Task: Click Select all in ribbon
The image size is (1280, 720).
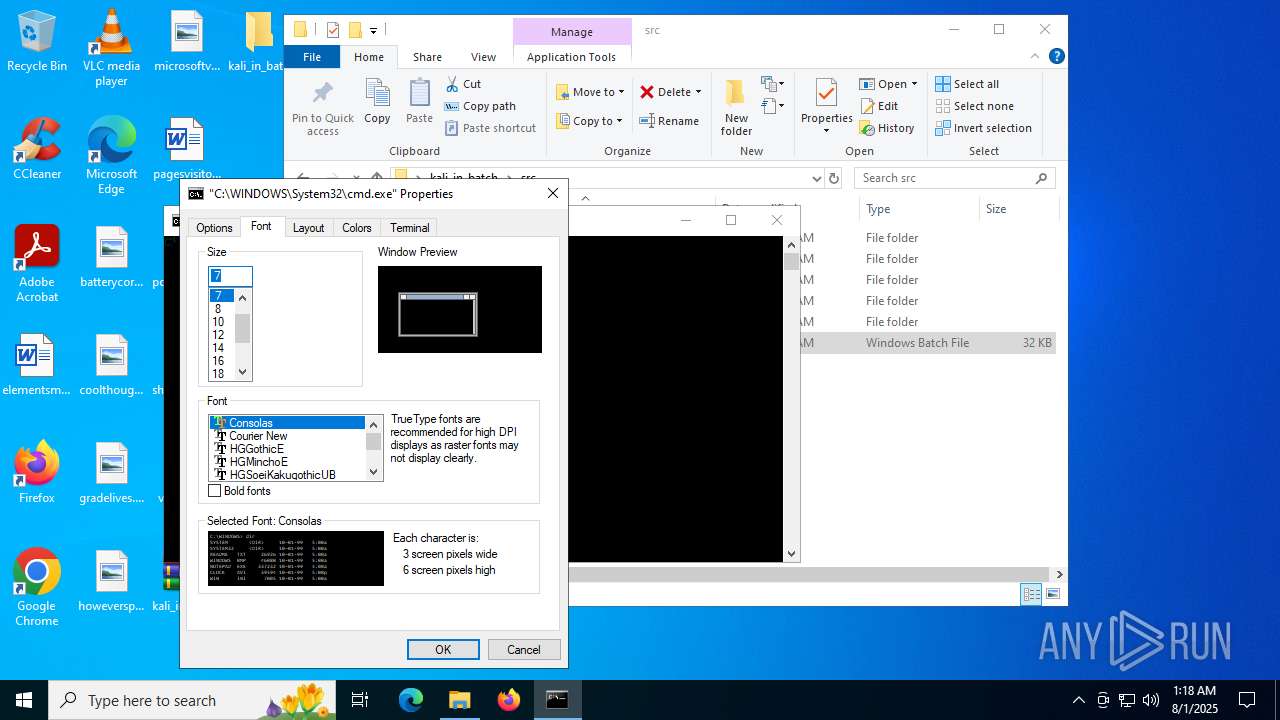Action: pyautogui.click(x=967, y=84)
